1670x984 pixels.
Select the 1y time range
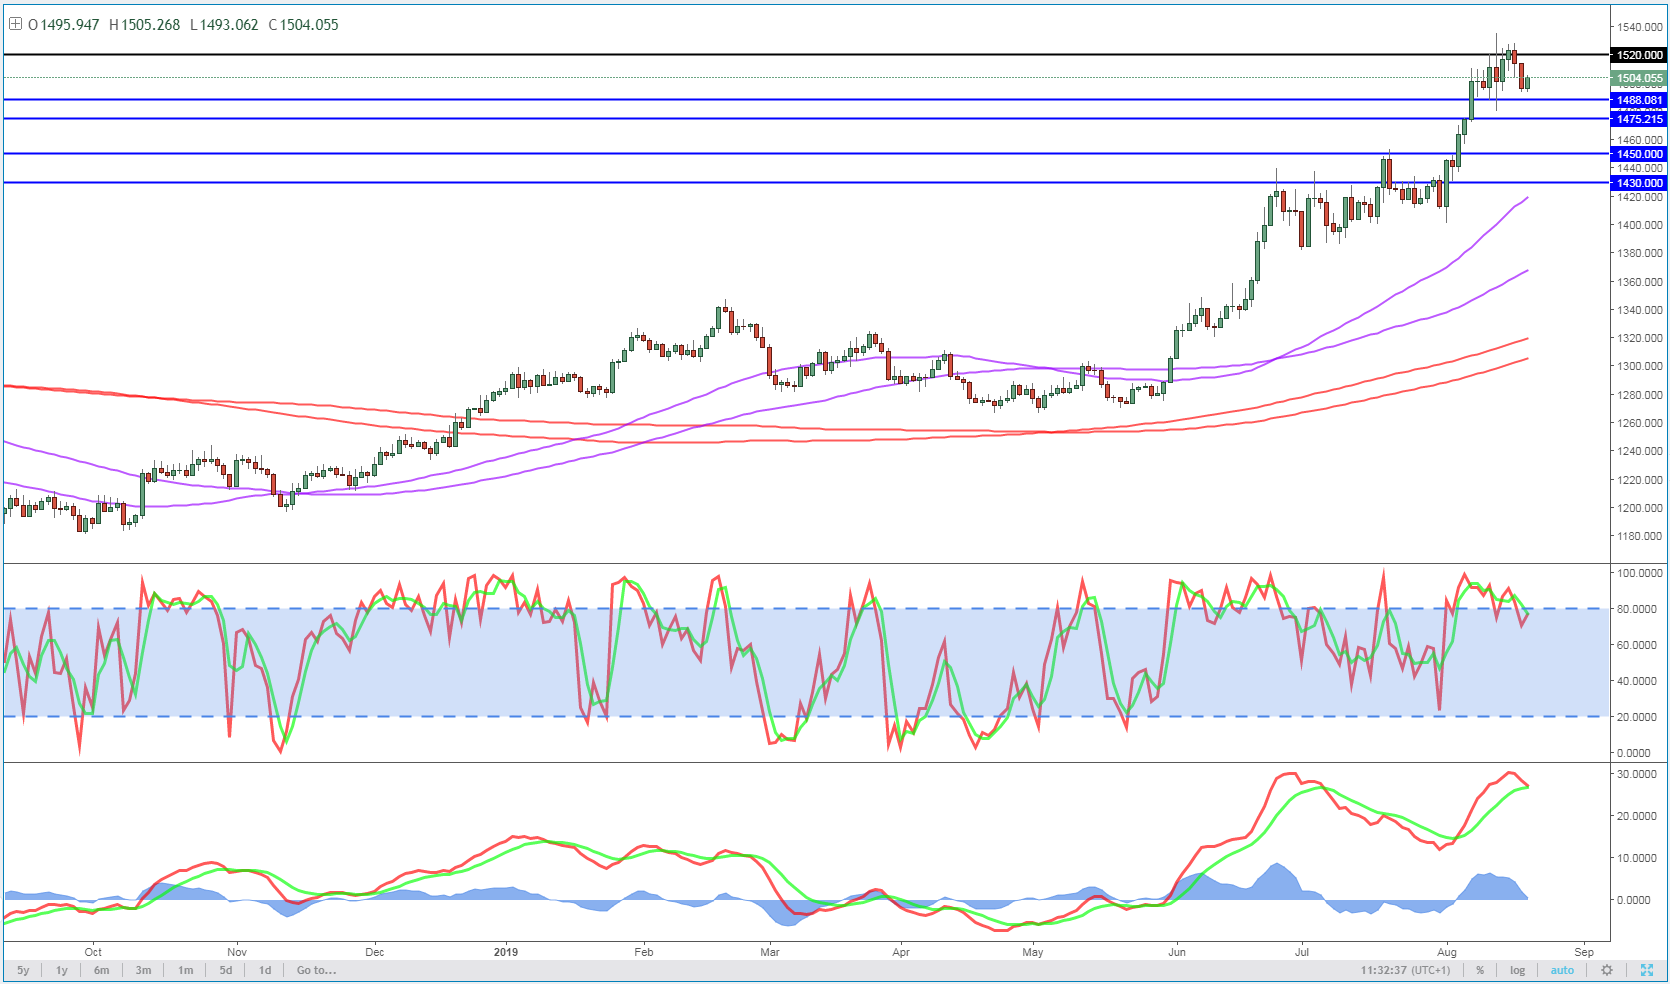[62, 970]
